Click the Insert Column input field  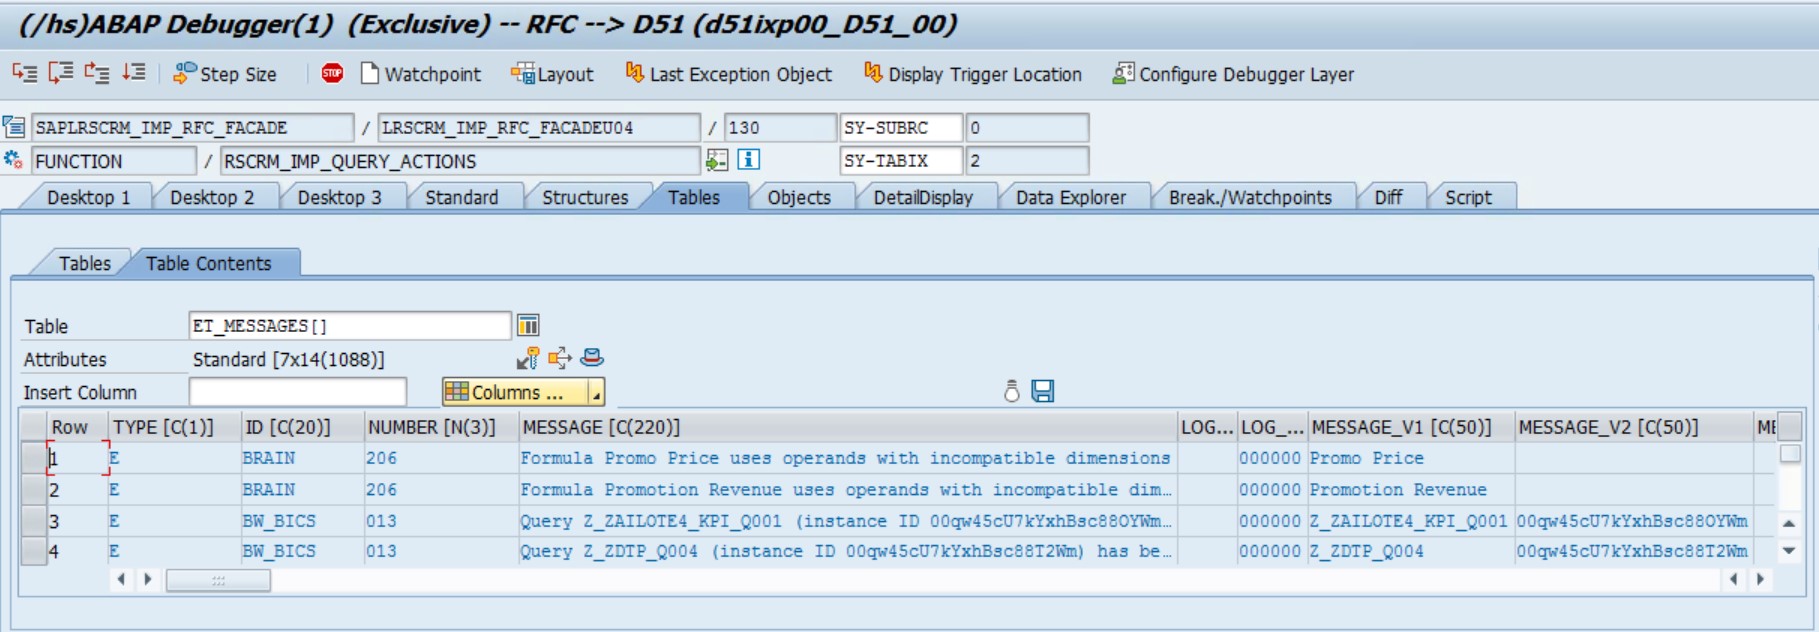pos(297,392)
